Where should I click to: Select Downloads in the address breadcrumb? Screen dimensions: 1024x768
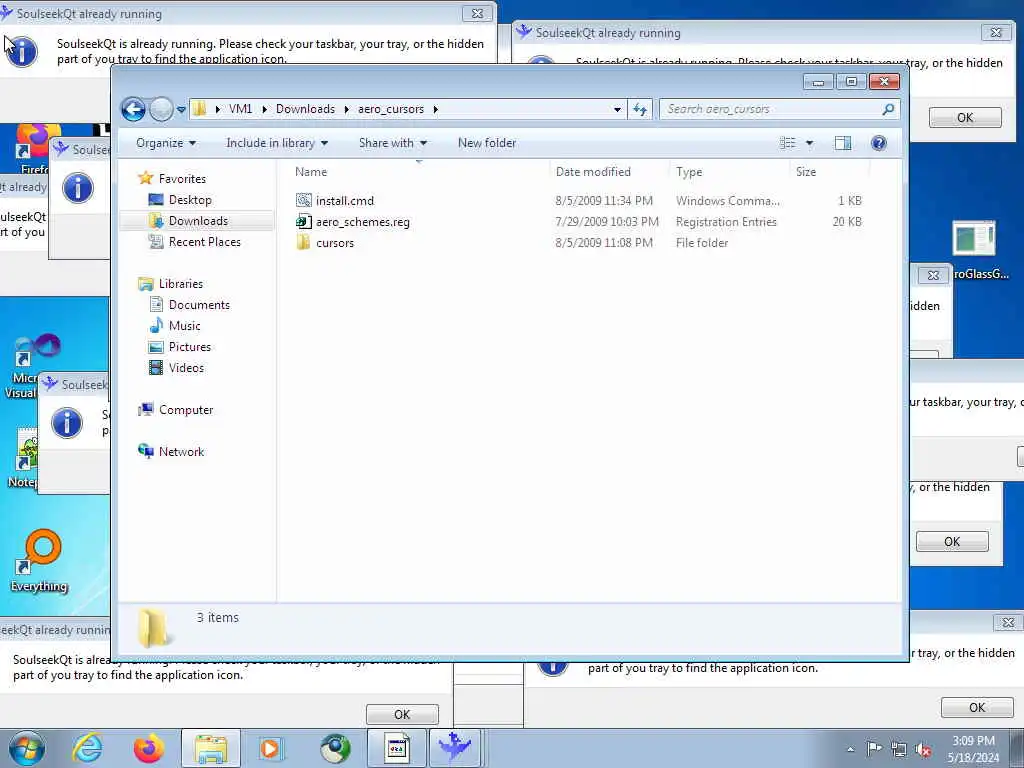(305, 109)
